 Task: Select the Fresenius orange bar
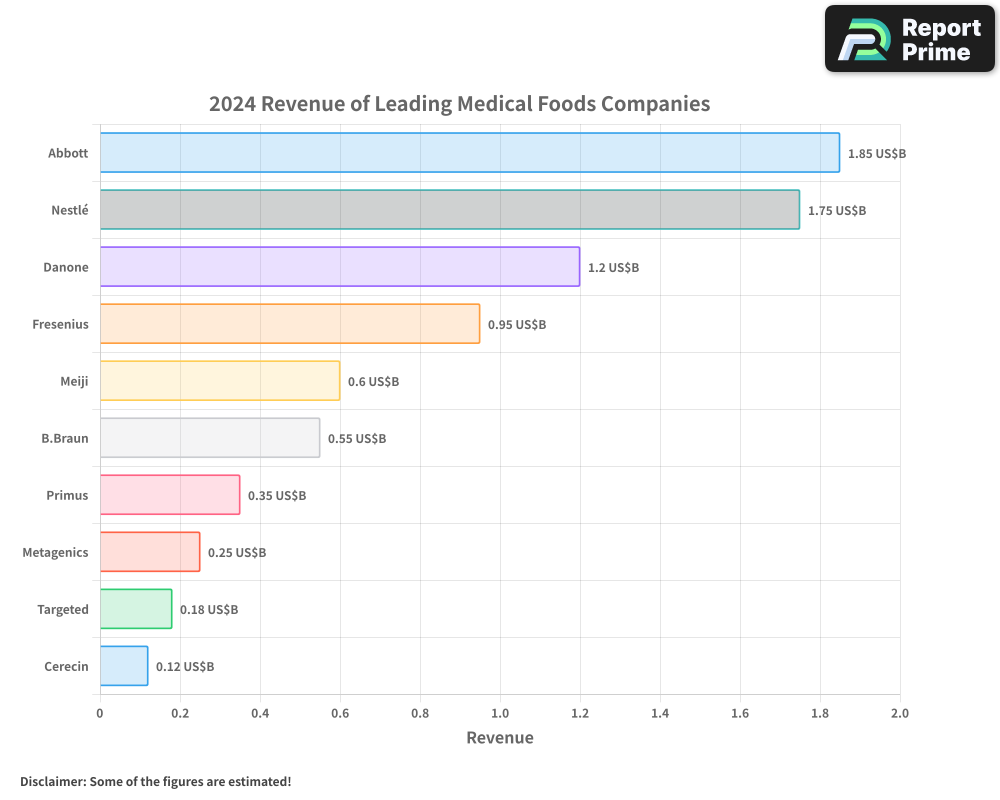tap(290, 324)
